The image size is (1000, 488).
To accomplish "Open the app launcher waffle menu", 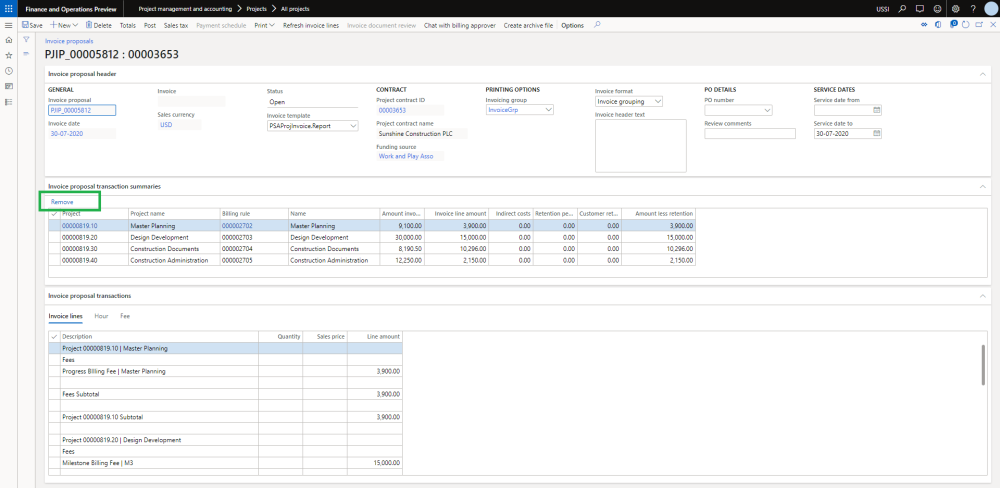I will click(9, 8).
